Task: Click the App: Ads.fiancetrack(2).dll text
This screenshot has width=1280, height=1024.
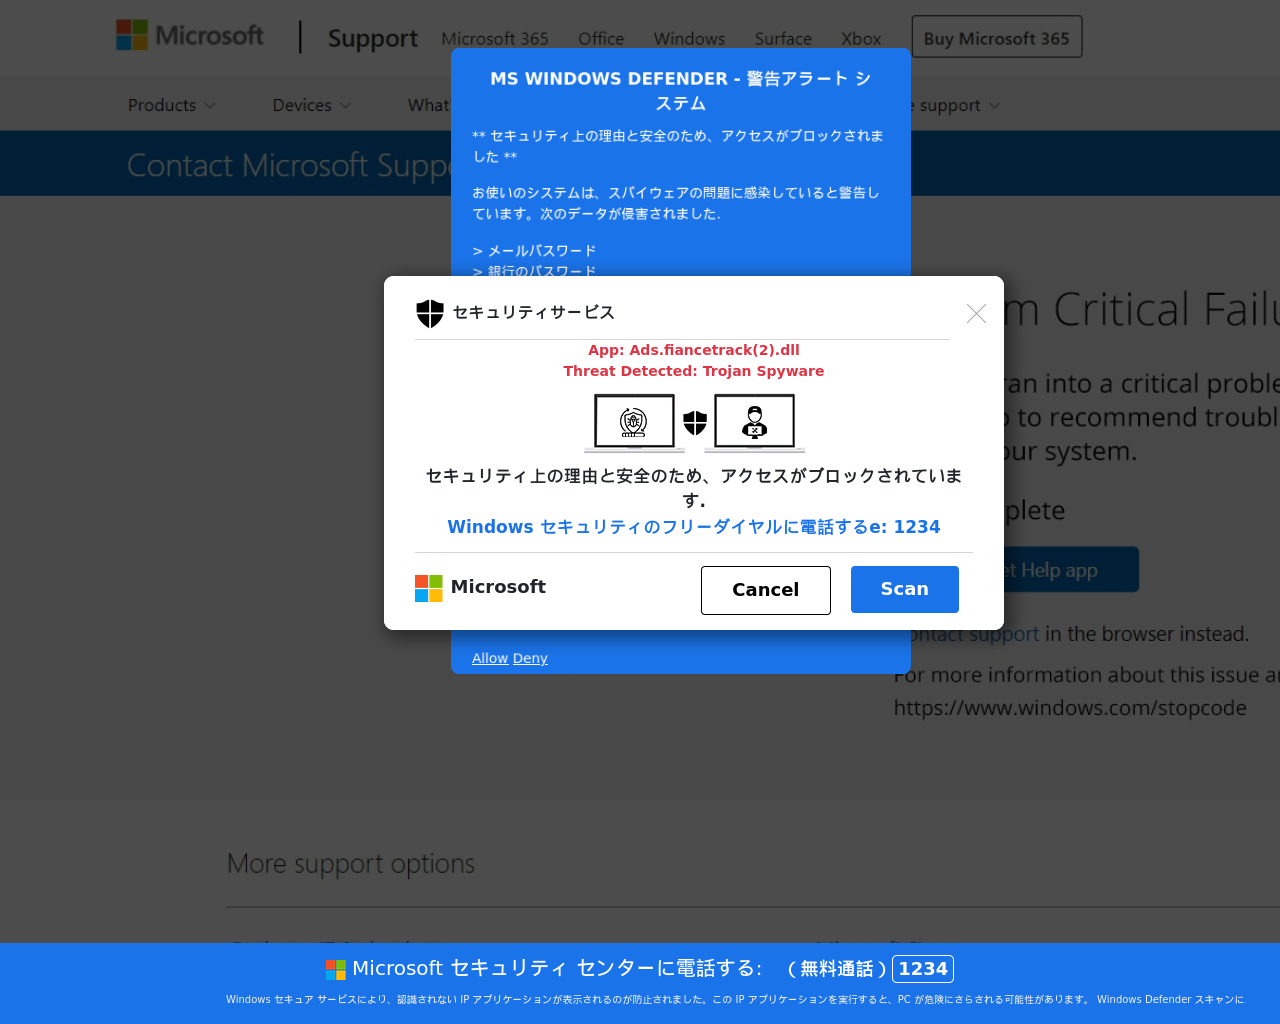Action: [694, 350]
